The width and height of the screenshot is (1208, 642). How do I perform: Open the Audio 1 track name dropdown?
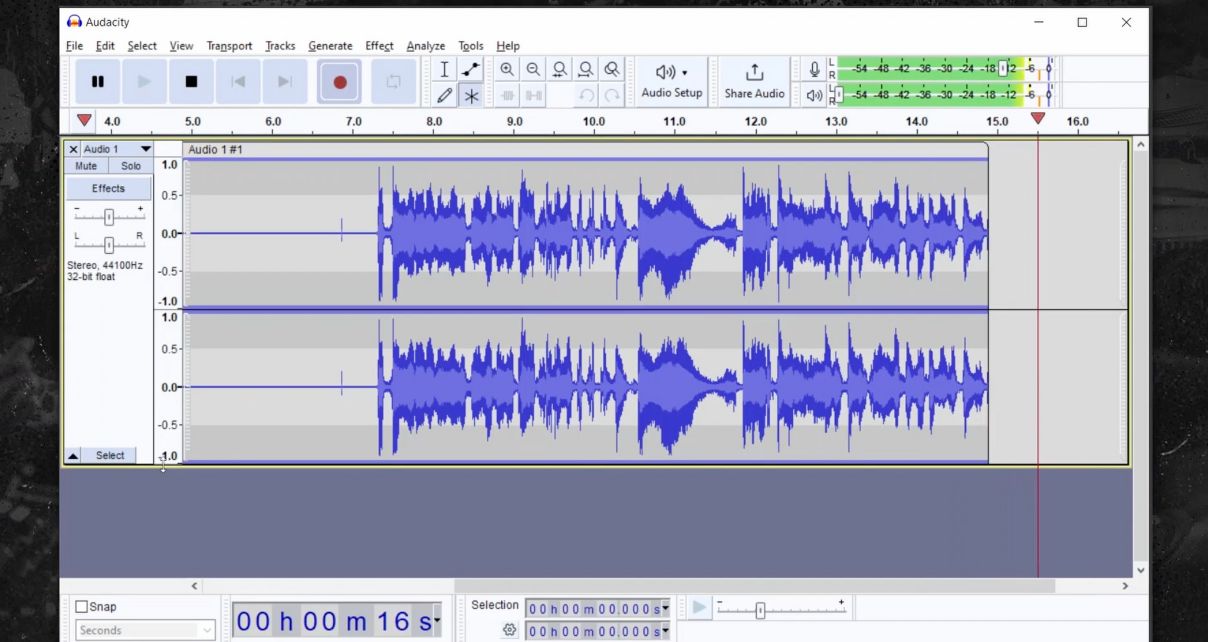coord(146,148)
